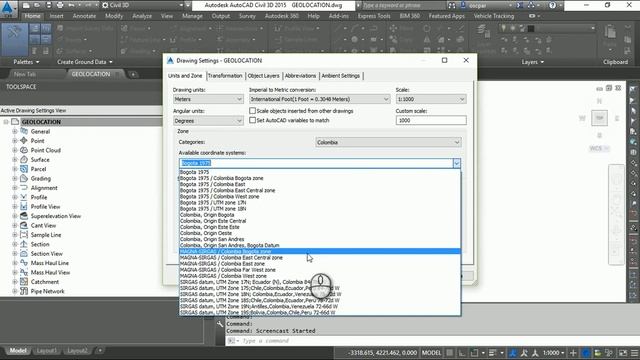Open the Categories dropdown showing Colombia
Image resolution: width=640 pixels, height=360 pixels.
click(388, 142)
